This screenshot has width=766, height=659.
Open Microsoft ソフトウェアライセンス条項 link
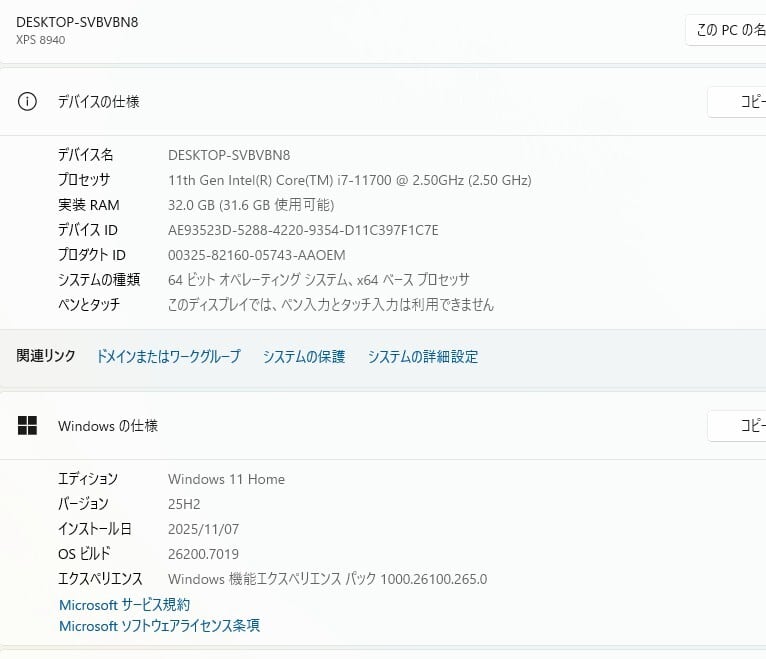[159, 626]
